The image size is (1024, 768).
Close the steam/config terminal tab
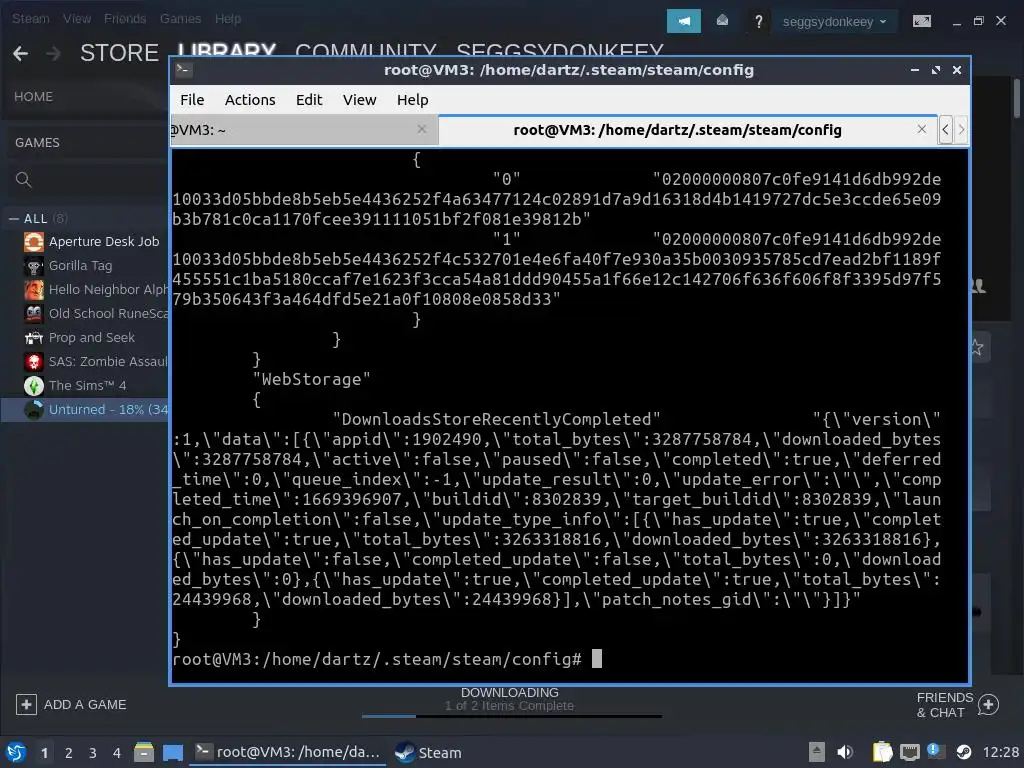click(x=921, y=129)
